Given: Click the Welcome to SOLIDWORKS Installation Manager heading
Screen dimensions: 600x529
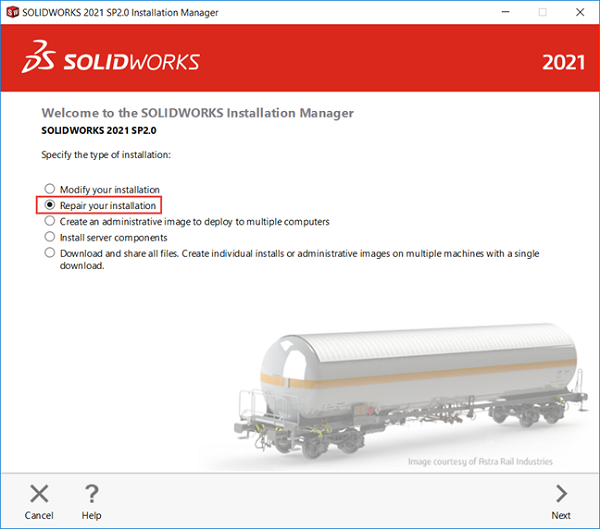Looking at the screenshot, I should (197, 113).
